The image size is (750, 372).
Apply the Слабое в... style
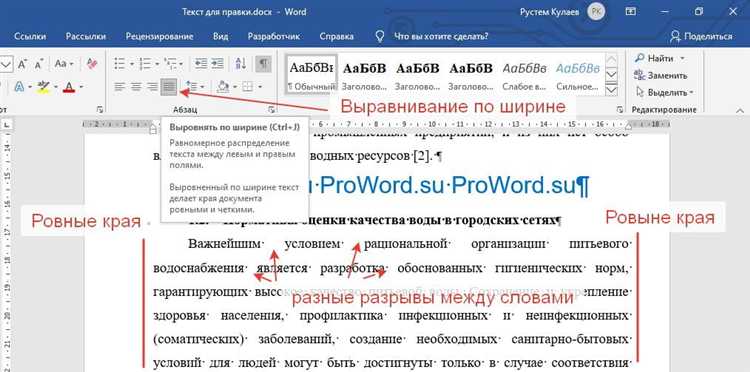tap(524, 75)
